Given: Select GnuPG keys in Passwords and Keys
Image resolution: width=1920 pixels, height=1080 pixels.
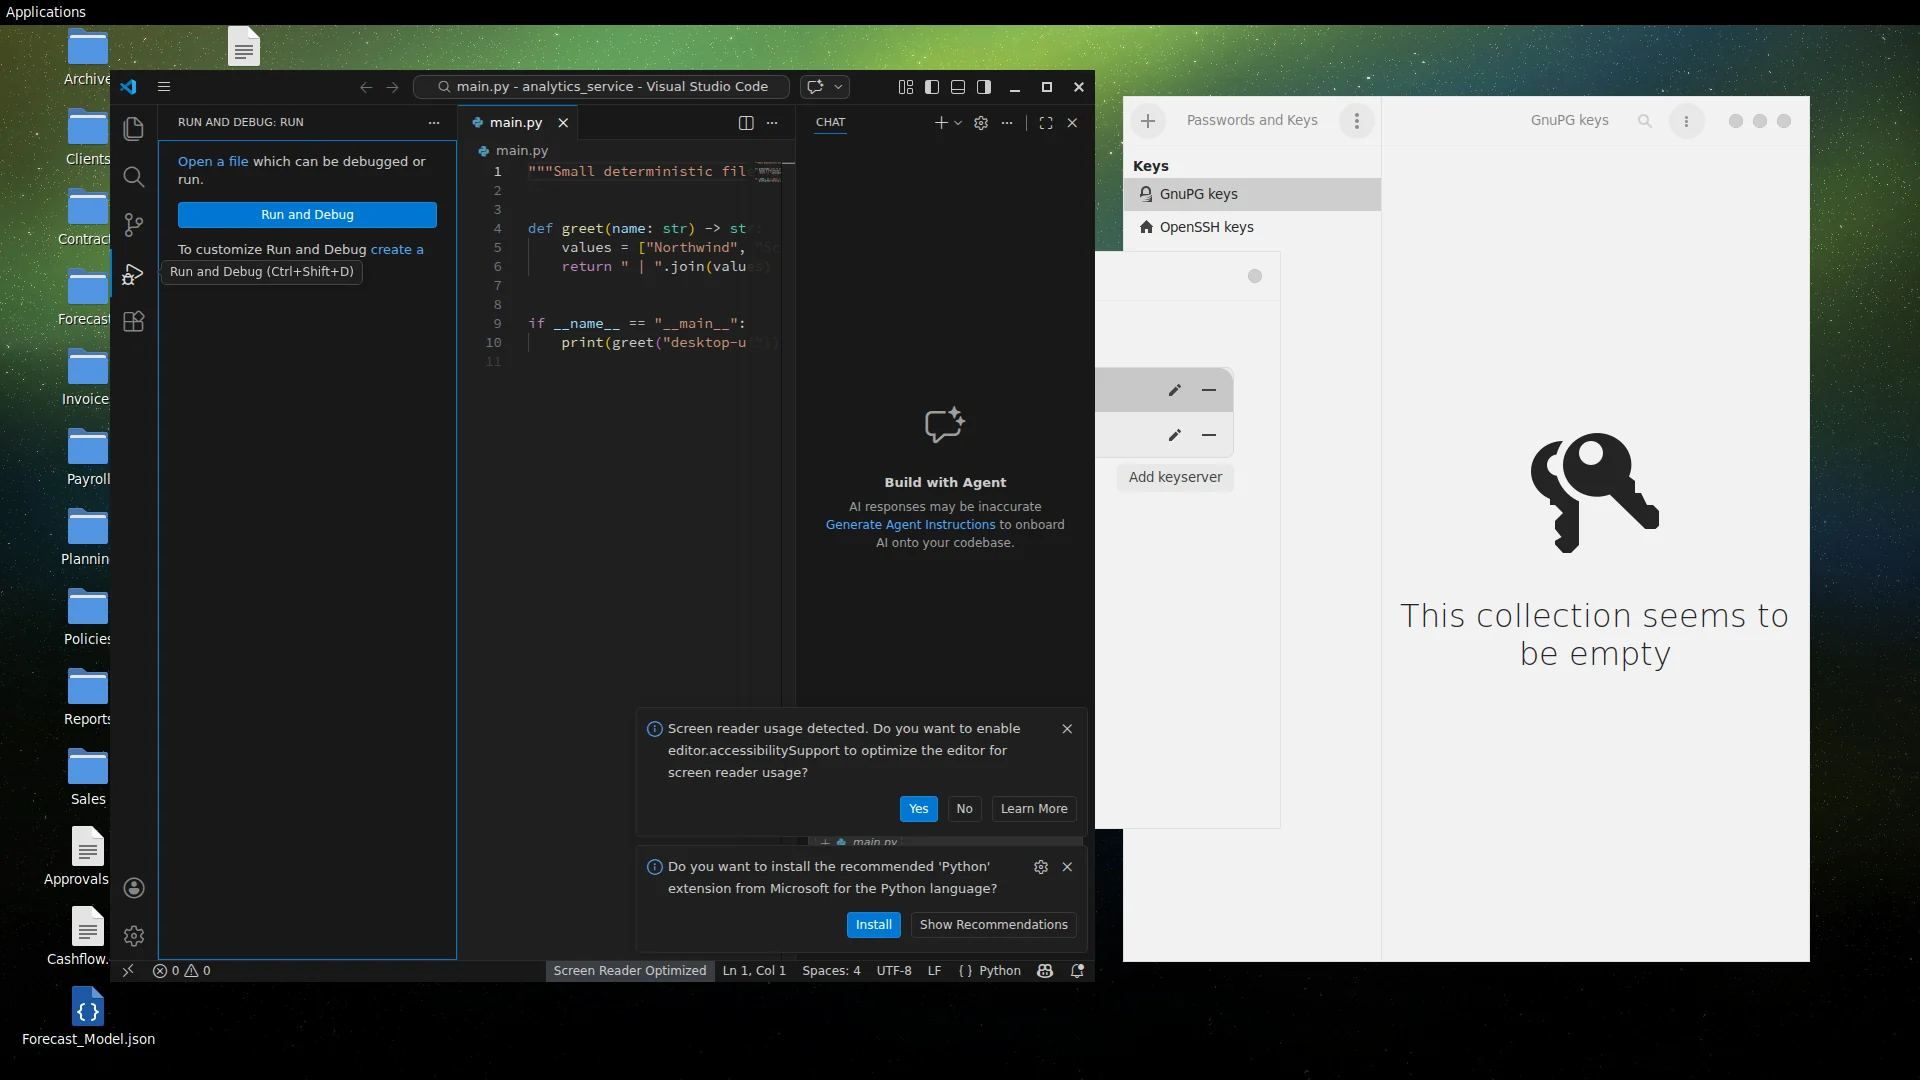Looking at the screenshot, I should [x=1252, y=194].
